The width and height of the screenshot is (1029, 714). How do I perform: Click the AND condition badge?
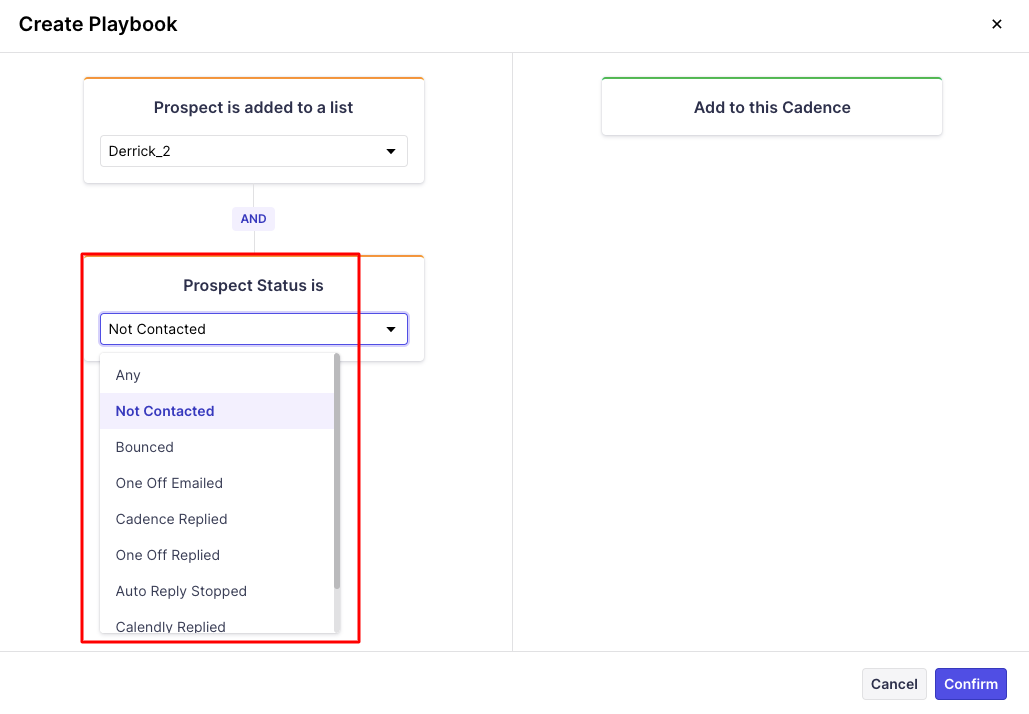(x=253, y=219)
